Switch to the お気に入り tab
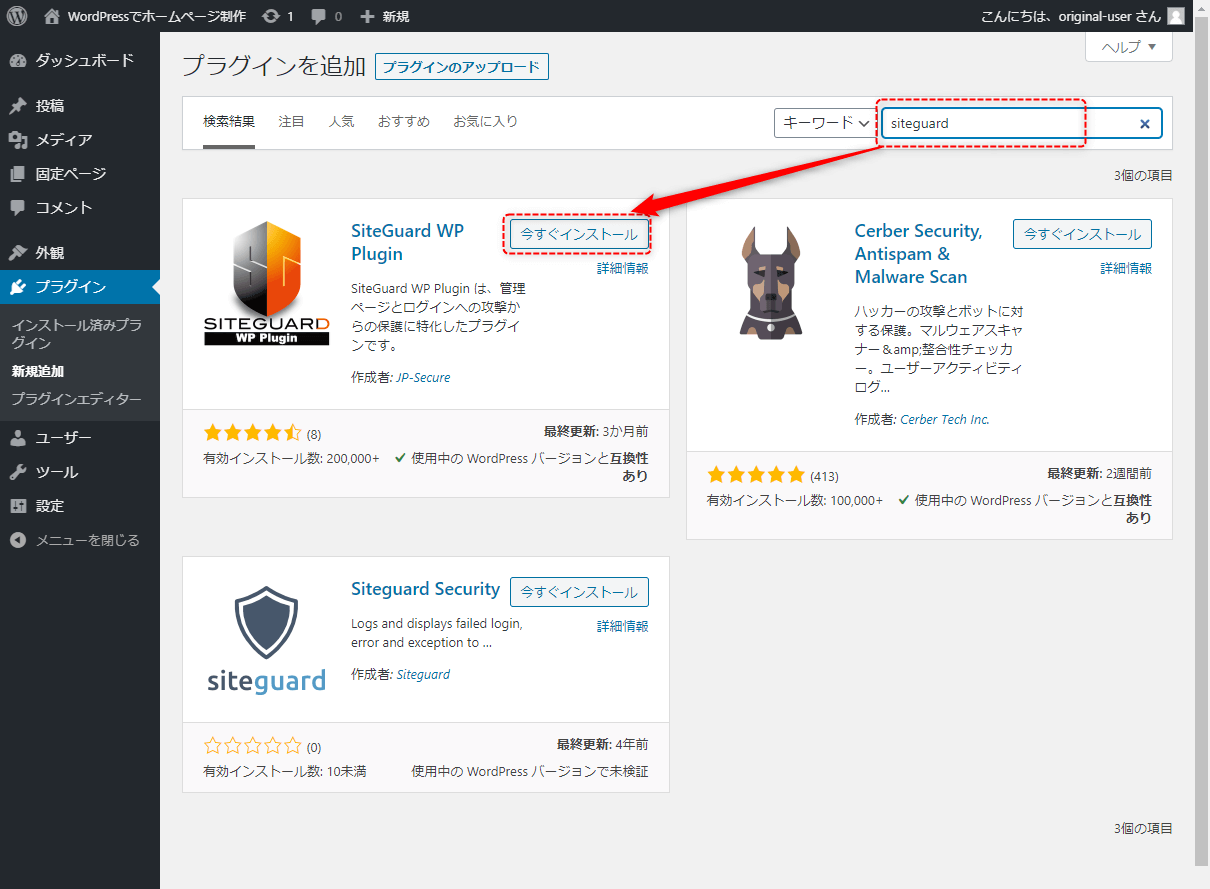1210x889 pixels. click(485, 121)
